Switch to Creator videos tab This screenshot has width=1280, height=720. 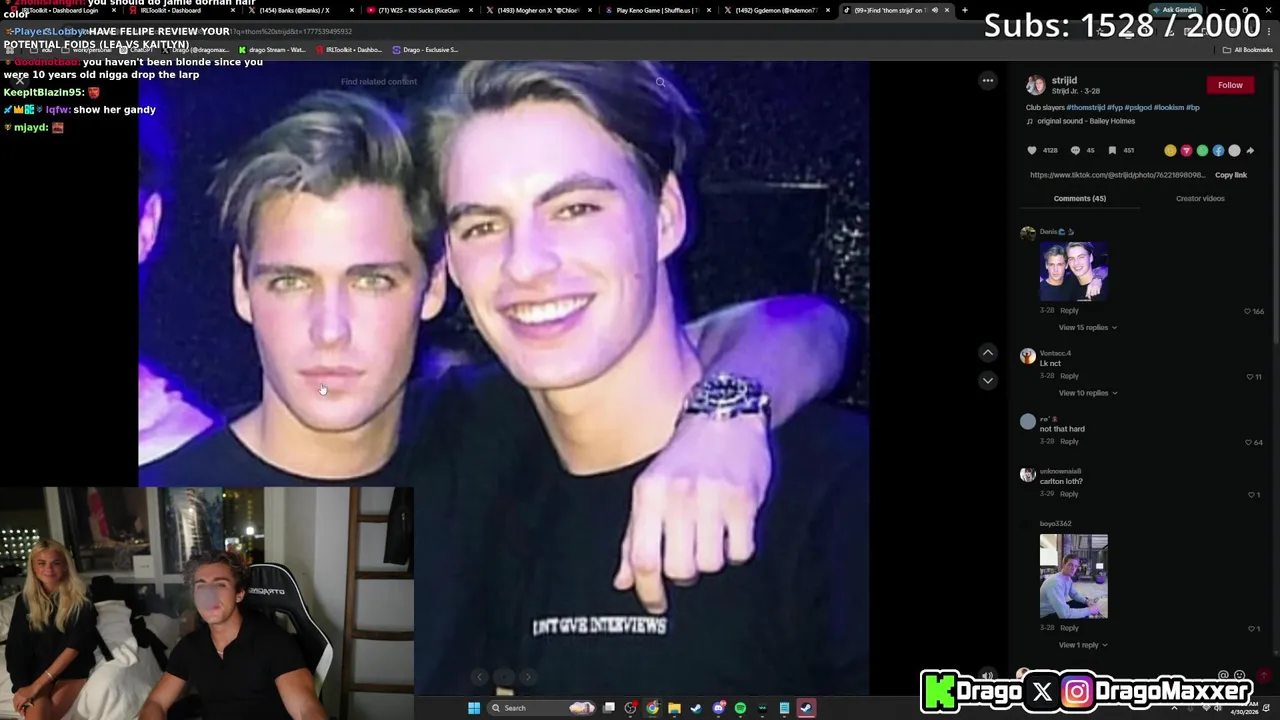tap(1200, 198)
